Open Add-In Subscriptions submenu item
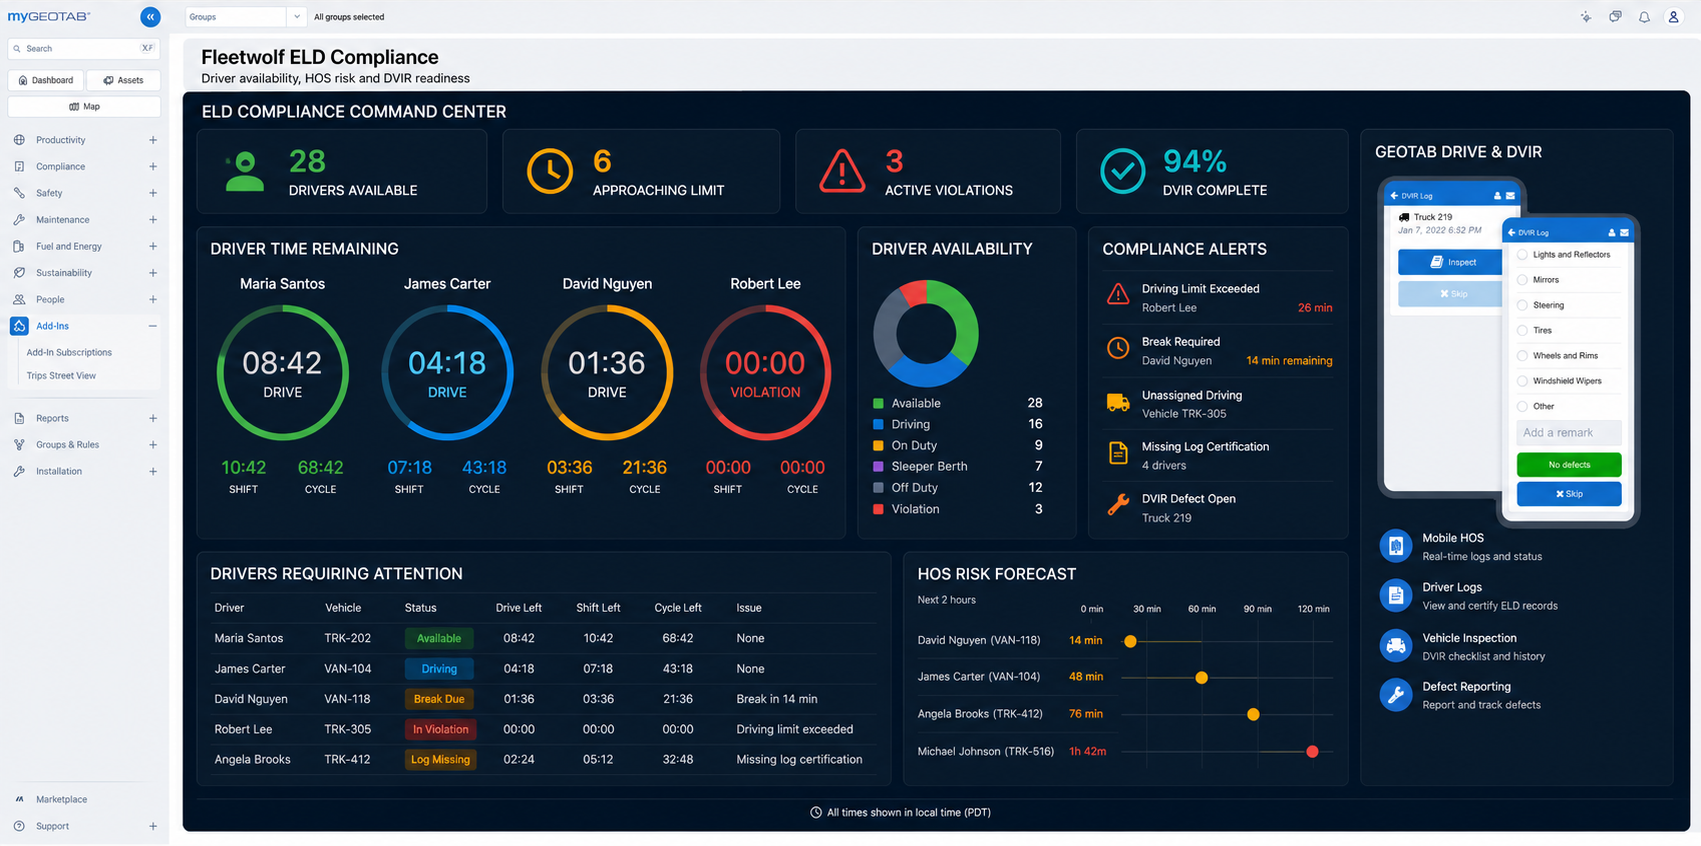 point(69,352)
